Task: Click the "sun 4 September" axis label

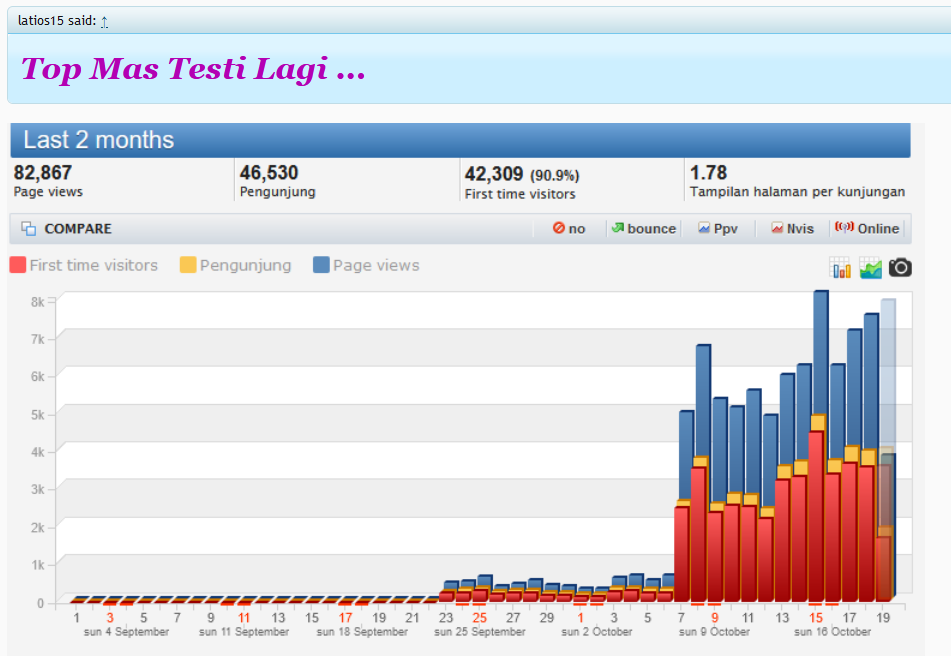Action: click(126, 632)
